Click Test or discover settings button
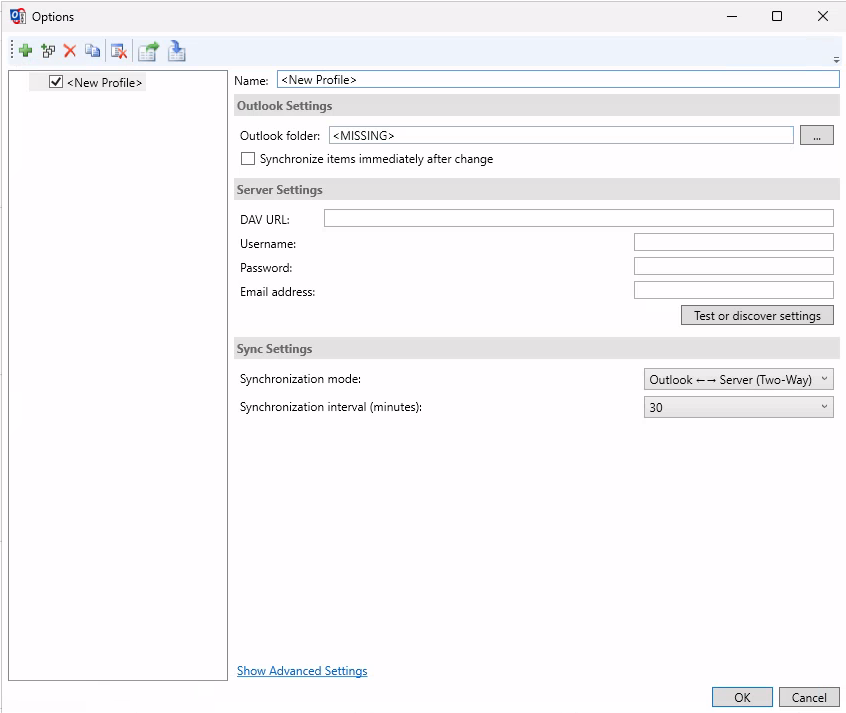Screen dimensions: 846x713 tap(757, 316)
